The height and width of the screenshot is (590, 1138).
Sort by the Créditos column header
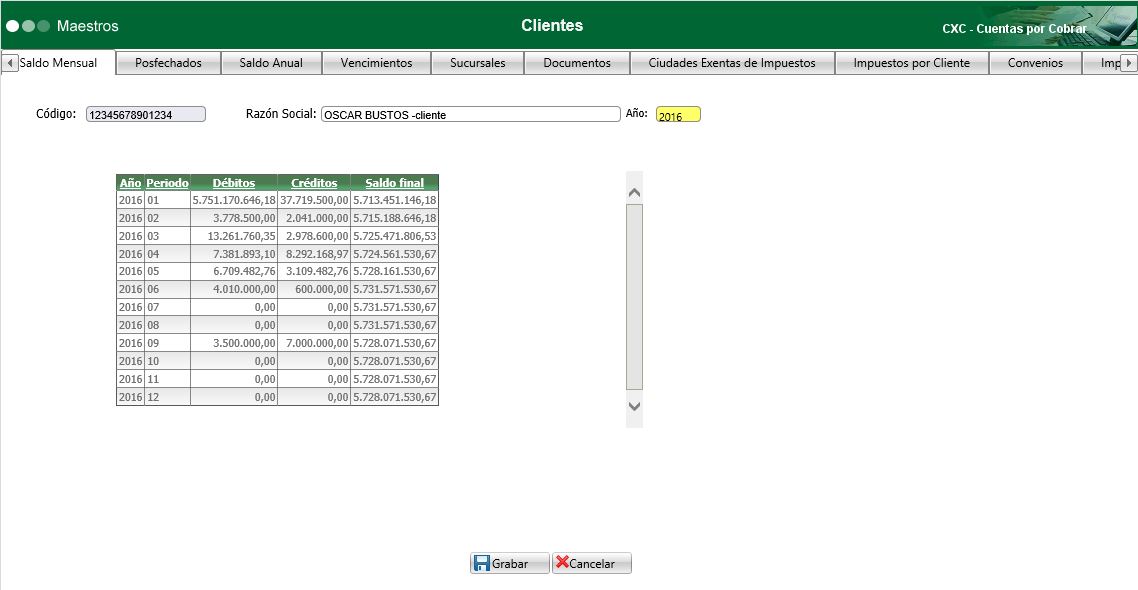pyautogui.click(x=314, y=183)
